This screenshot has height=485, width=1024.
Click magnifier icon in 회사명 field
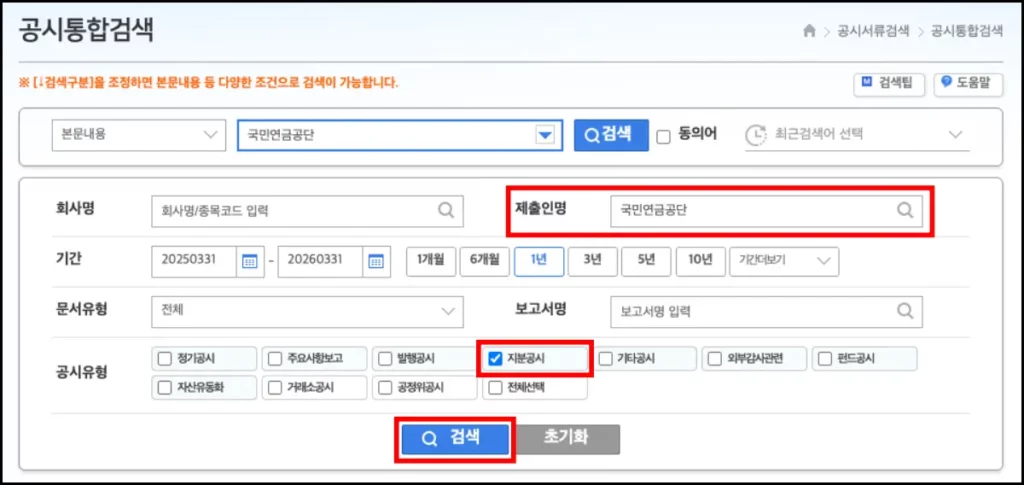click(446, 210)
